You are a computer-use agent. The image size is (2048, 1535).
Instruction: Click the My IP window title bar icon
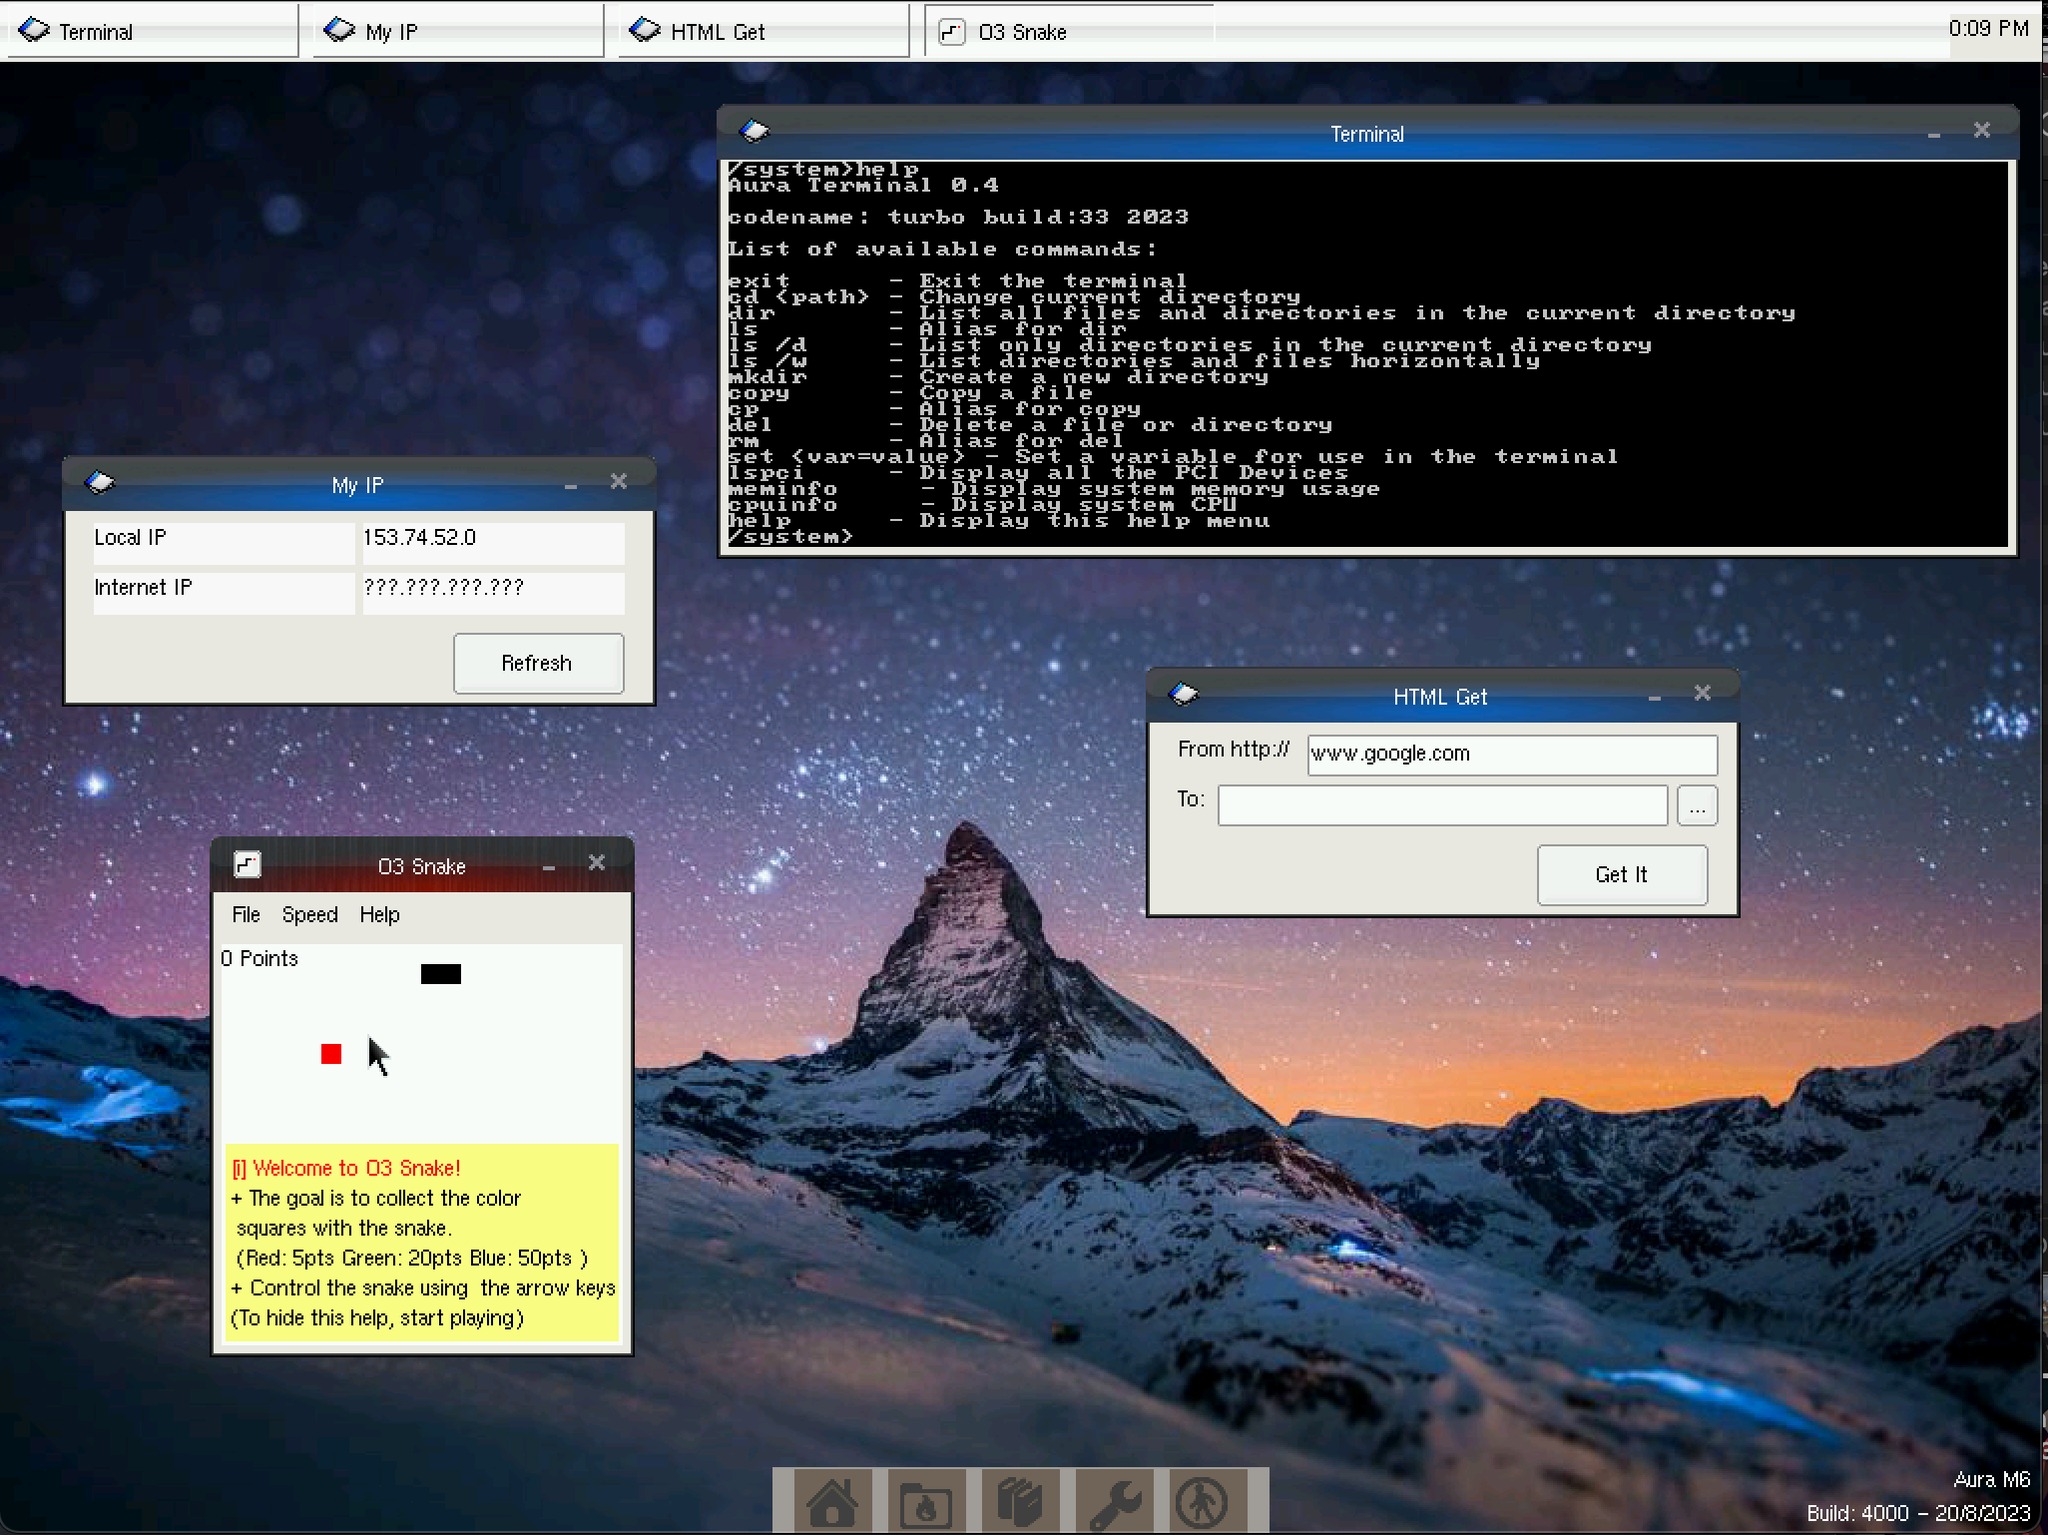point(101,481)
